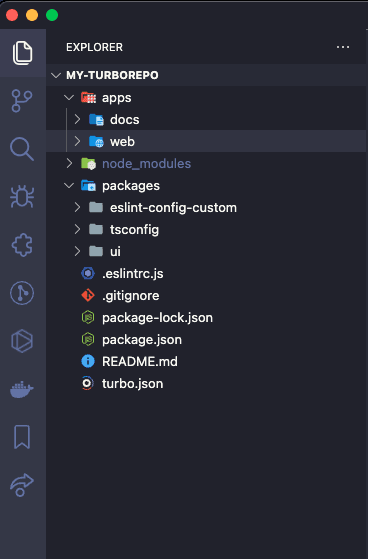The height and width of the screenshot is (559, 368).
Task: Collapse the packages folder chevron
Action: click(x=69, y=185)
